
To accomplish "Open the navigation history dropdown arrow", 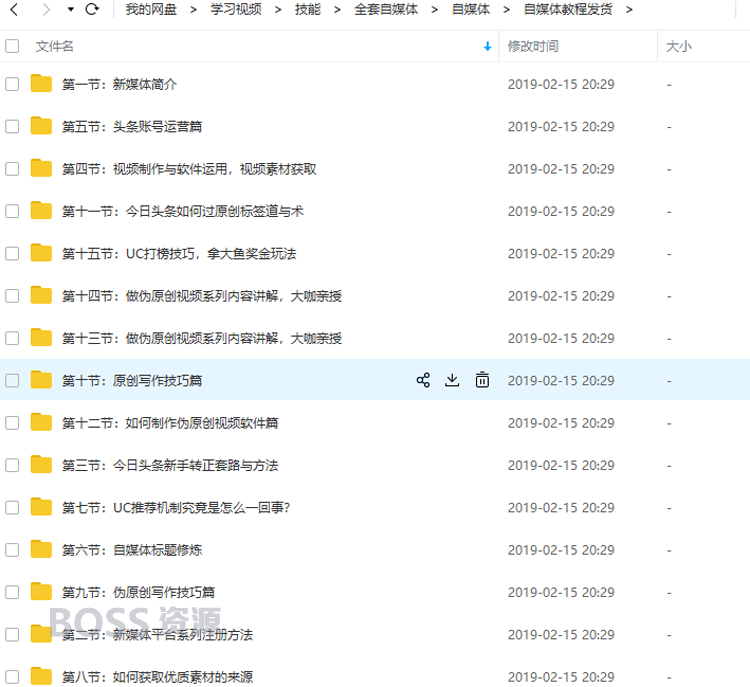I will pyautogui.click(x=70, y=9).
